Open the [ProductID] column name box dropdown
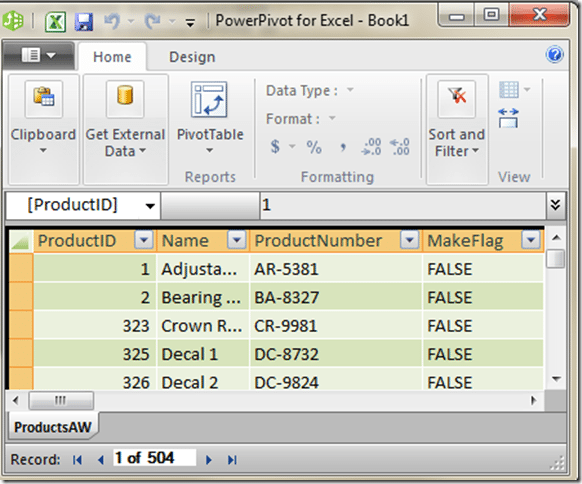 150,206
